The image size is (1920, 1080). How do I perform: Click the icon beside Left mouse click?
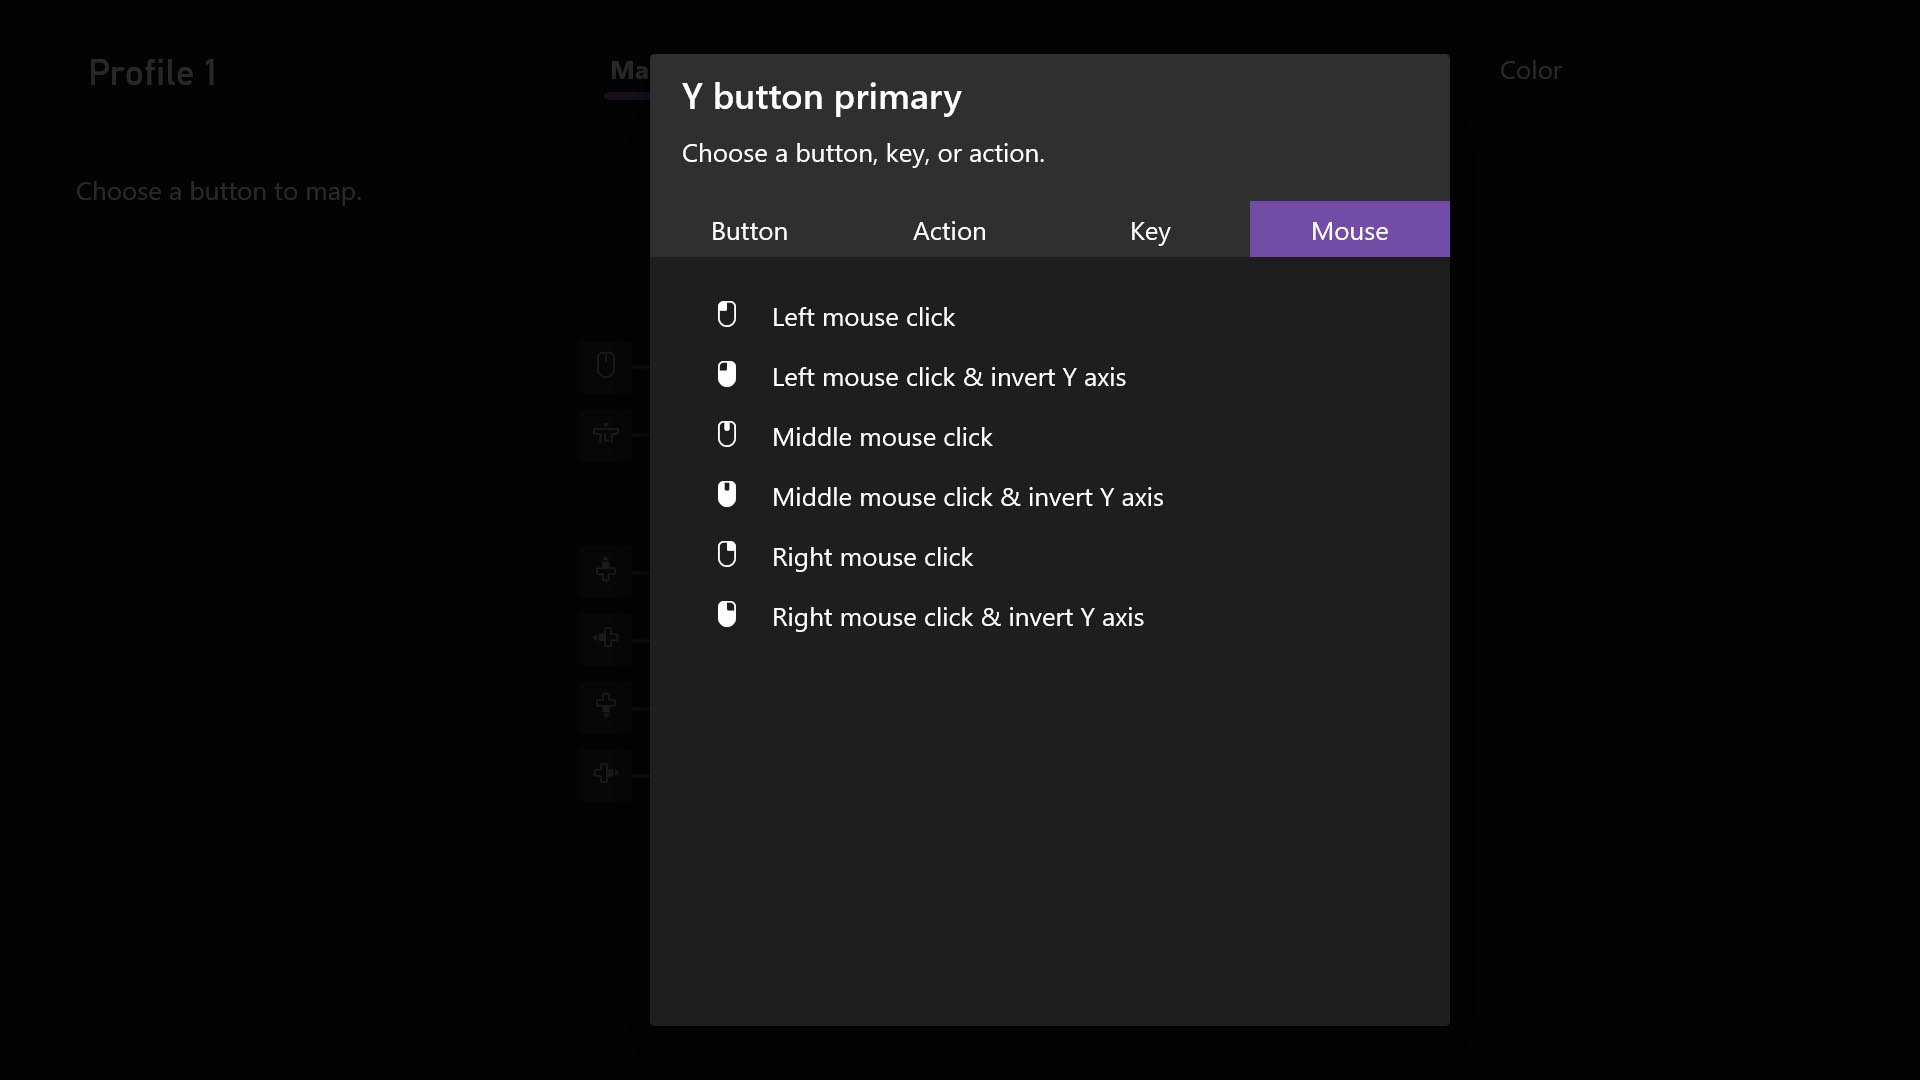pos(727,315)
